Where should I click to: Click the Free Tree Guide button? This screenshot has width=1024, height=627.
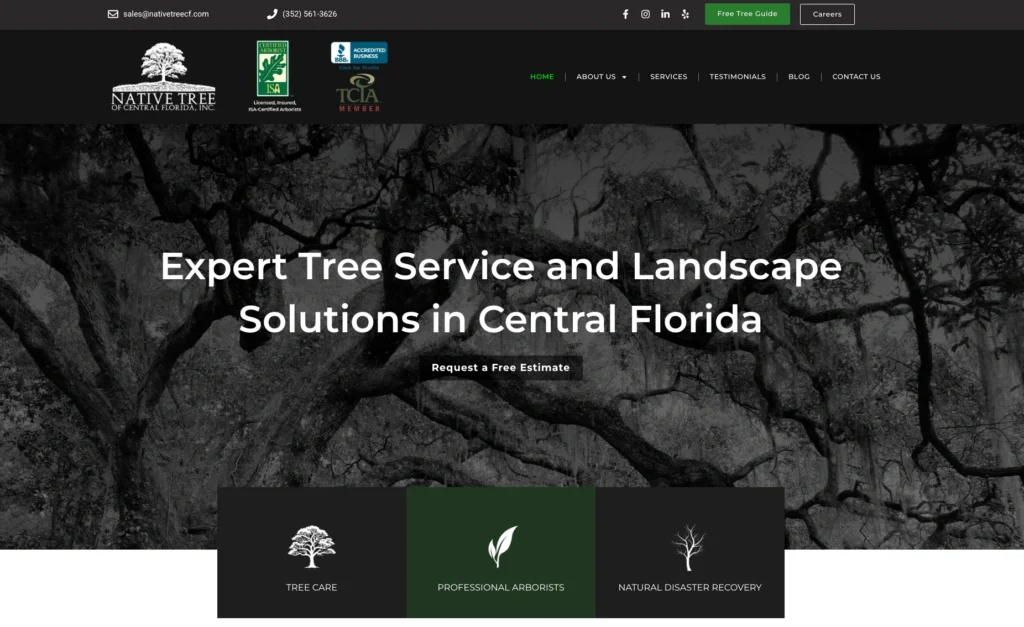[x=747, y=14]
